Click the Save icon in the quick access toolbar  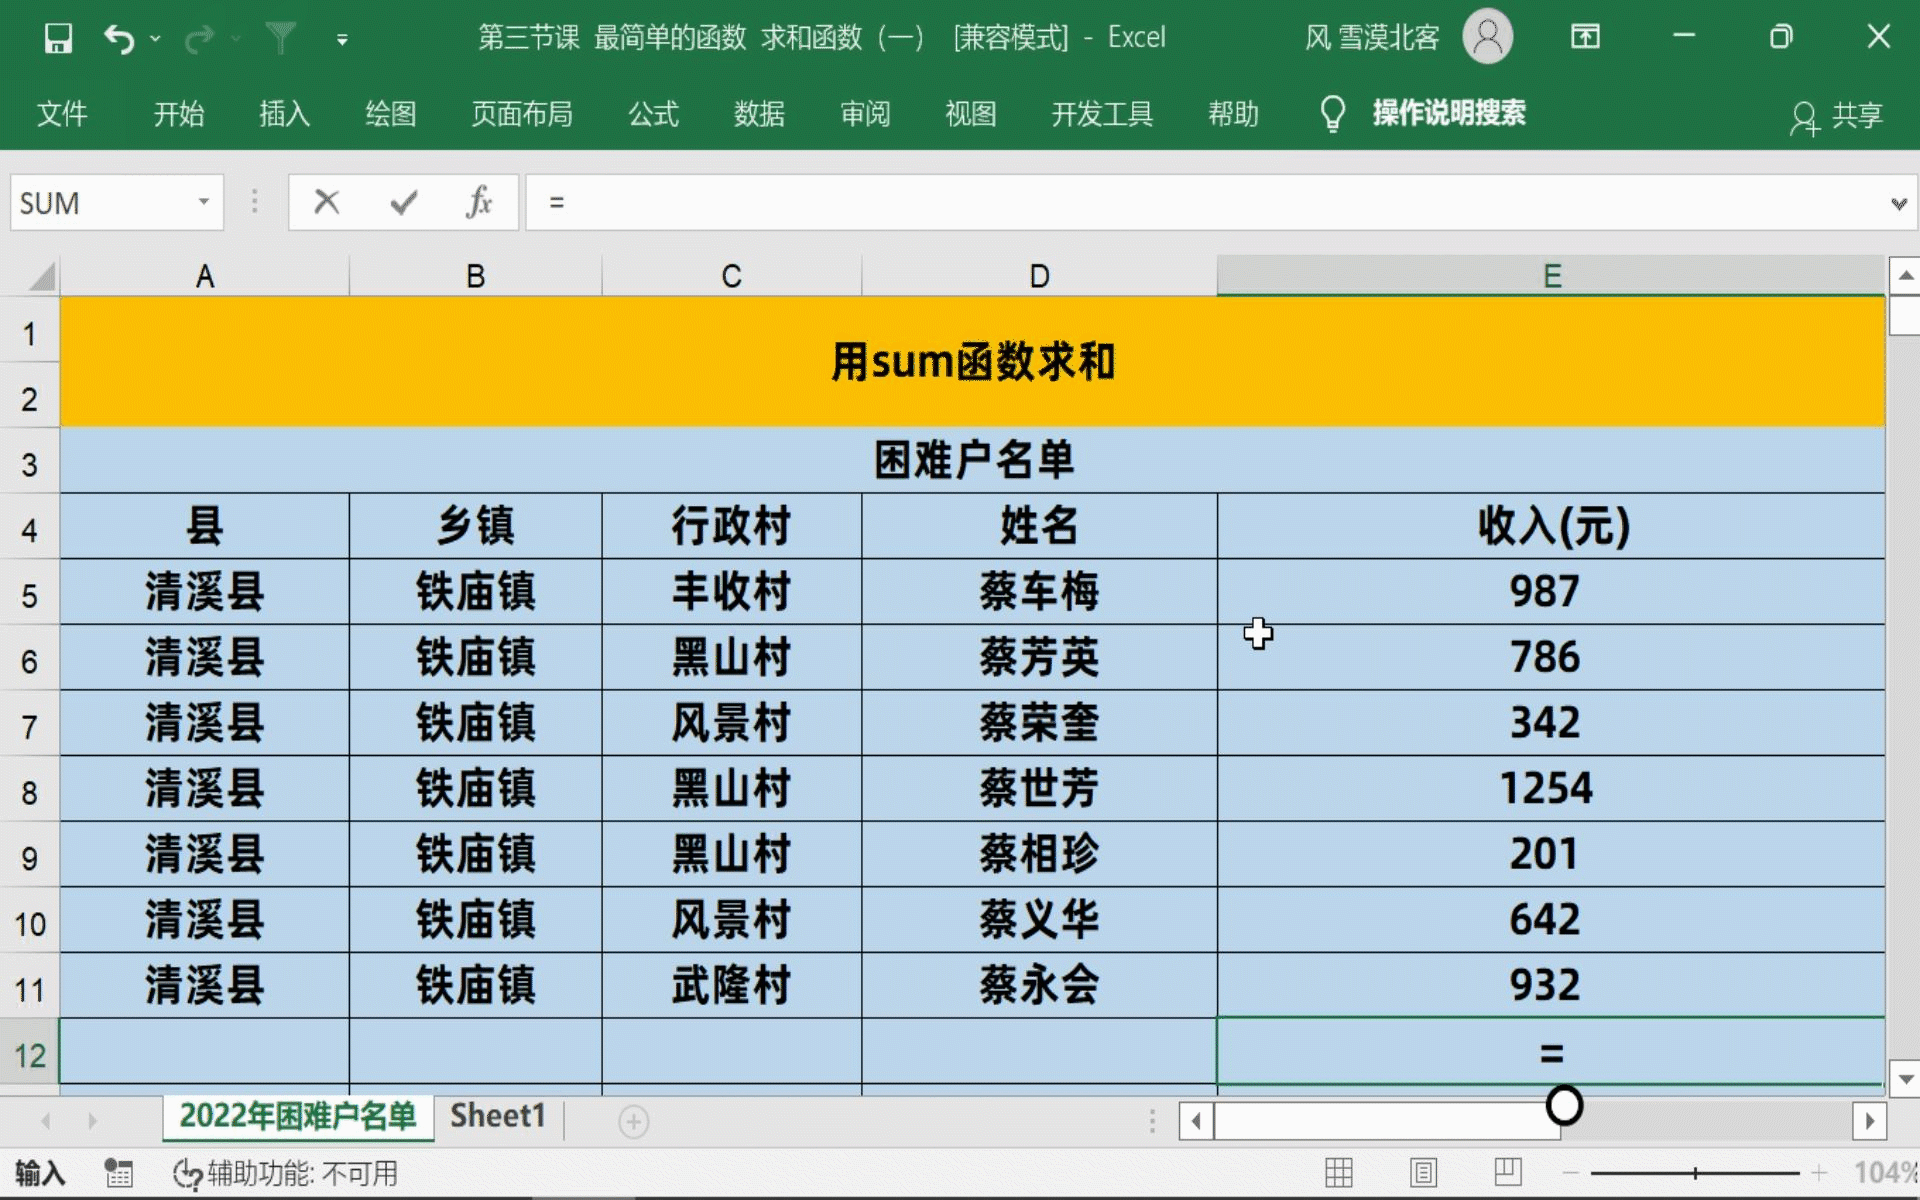[58, 38]
